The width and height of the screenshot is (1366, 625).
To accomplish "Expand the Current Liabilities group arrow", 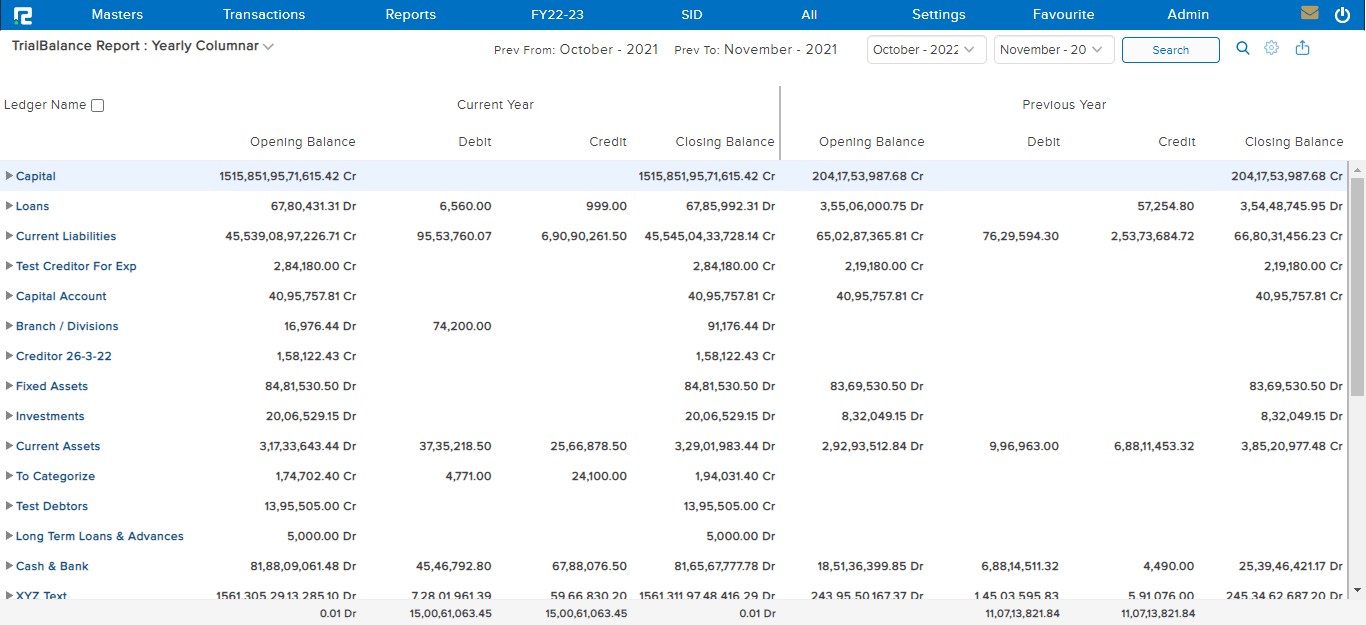I will click(x=9, y=236).
